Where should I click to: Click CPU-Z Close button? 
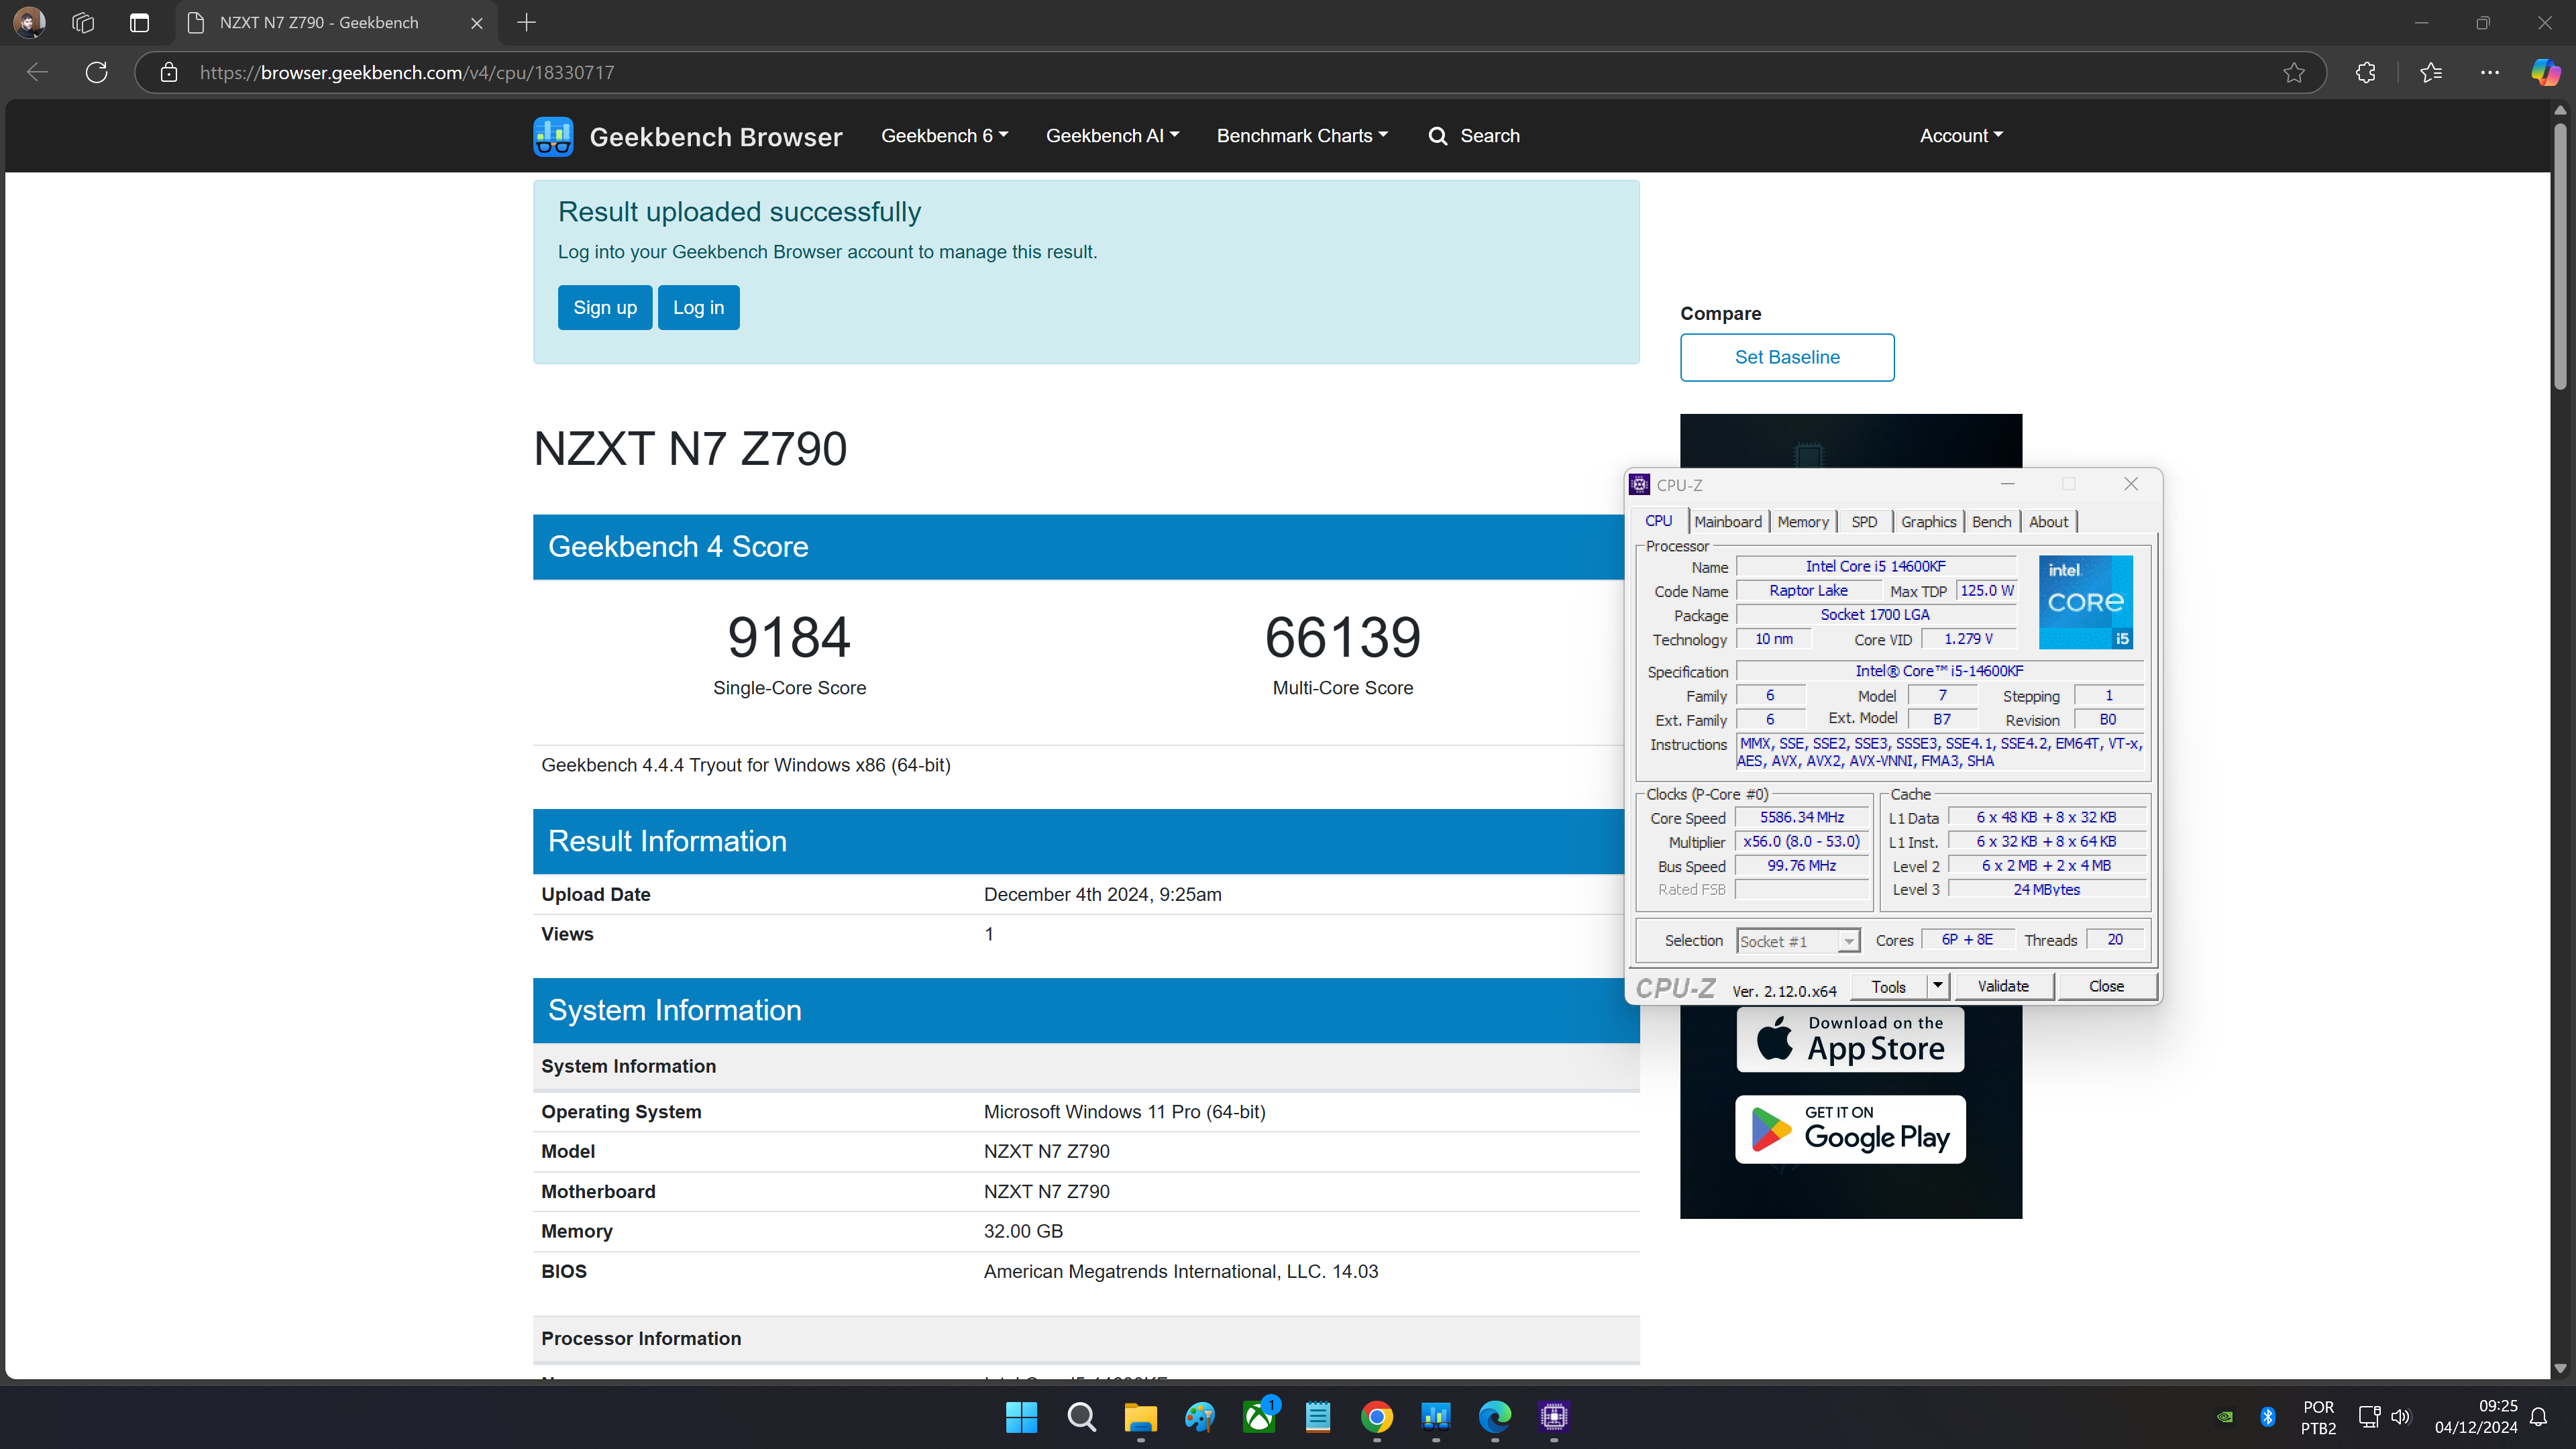click(2106, 986)
